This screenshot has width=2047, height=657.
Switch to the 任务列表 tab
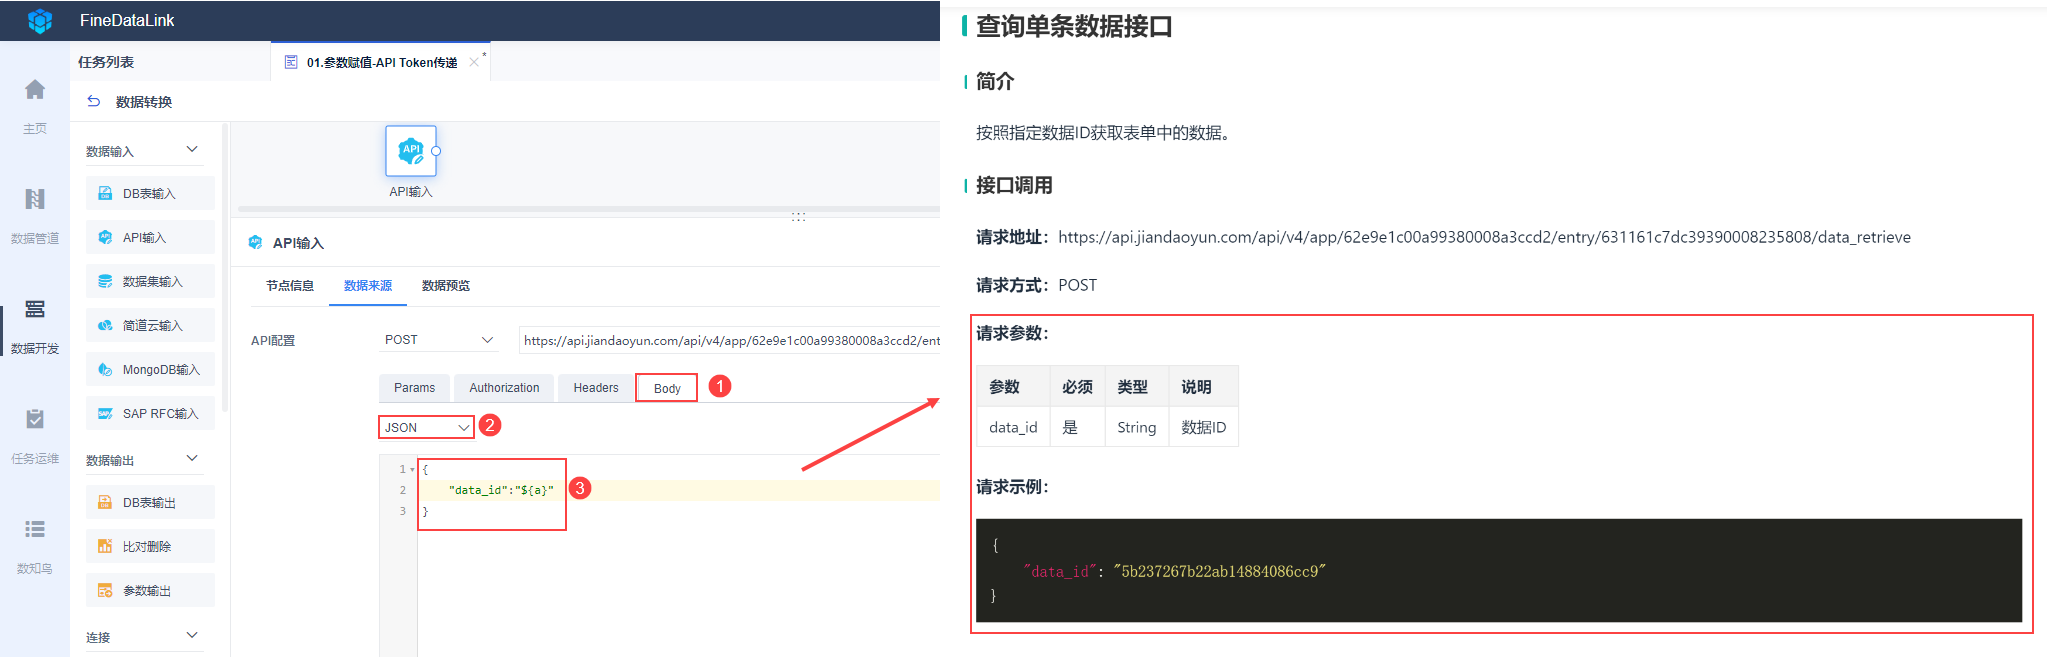(106, 62)
